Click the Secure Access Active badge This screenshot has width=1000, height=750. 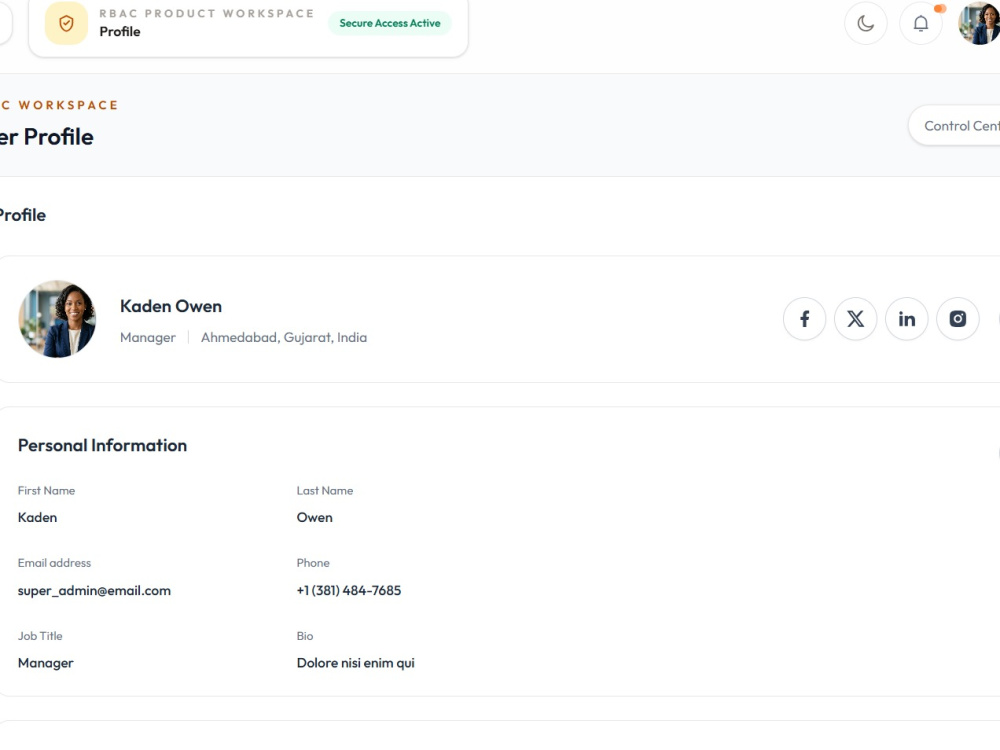click(390, 23)
